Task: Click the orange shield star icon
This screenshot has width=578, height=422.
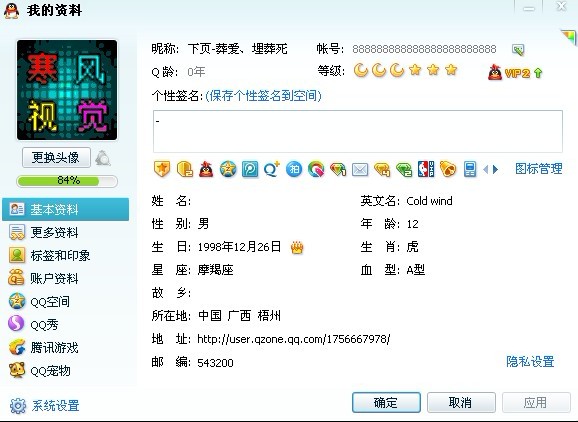Action: point(162,169)
